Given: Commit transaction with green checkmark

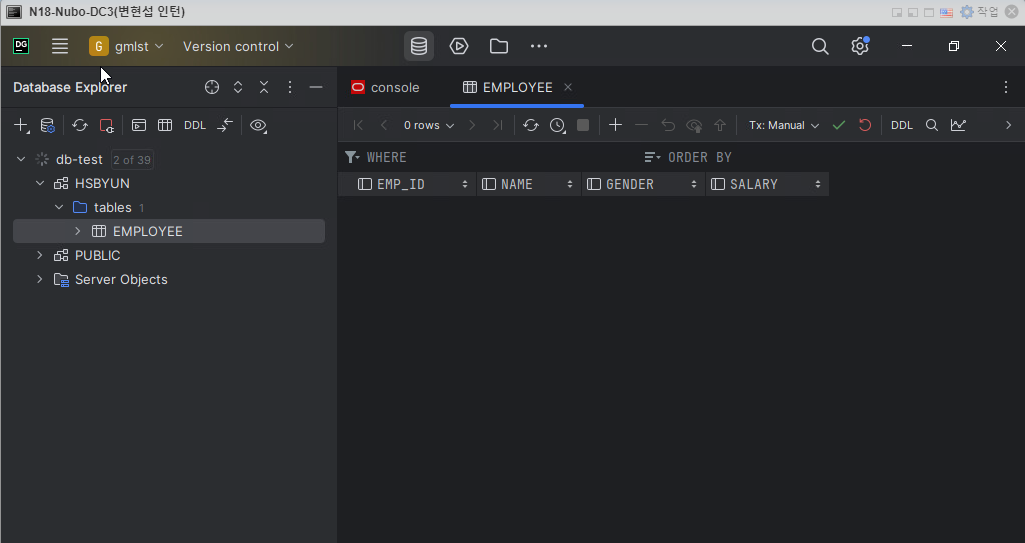Looking at the screenshot, I should [839, 125].
